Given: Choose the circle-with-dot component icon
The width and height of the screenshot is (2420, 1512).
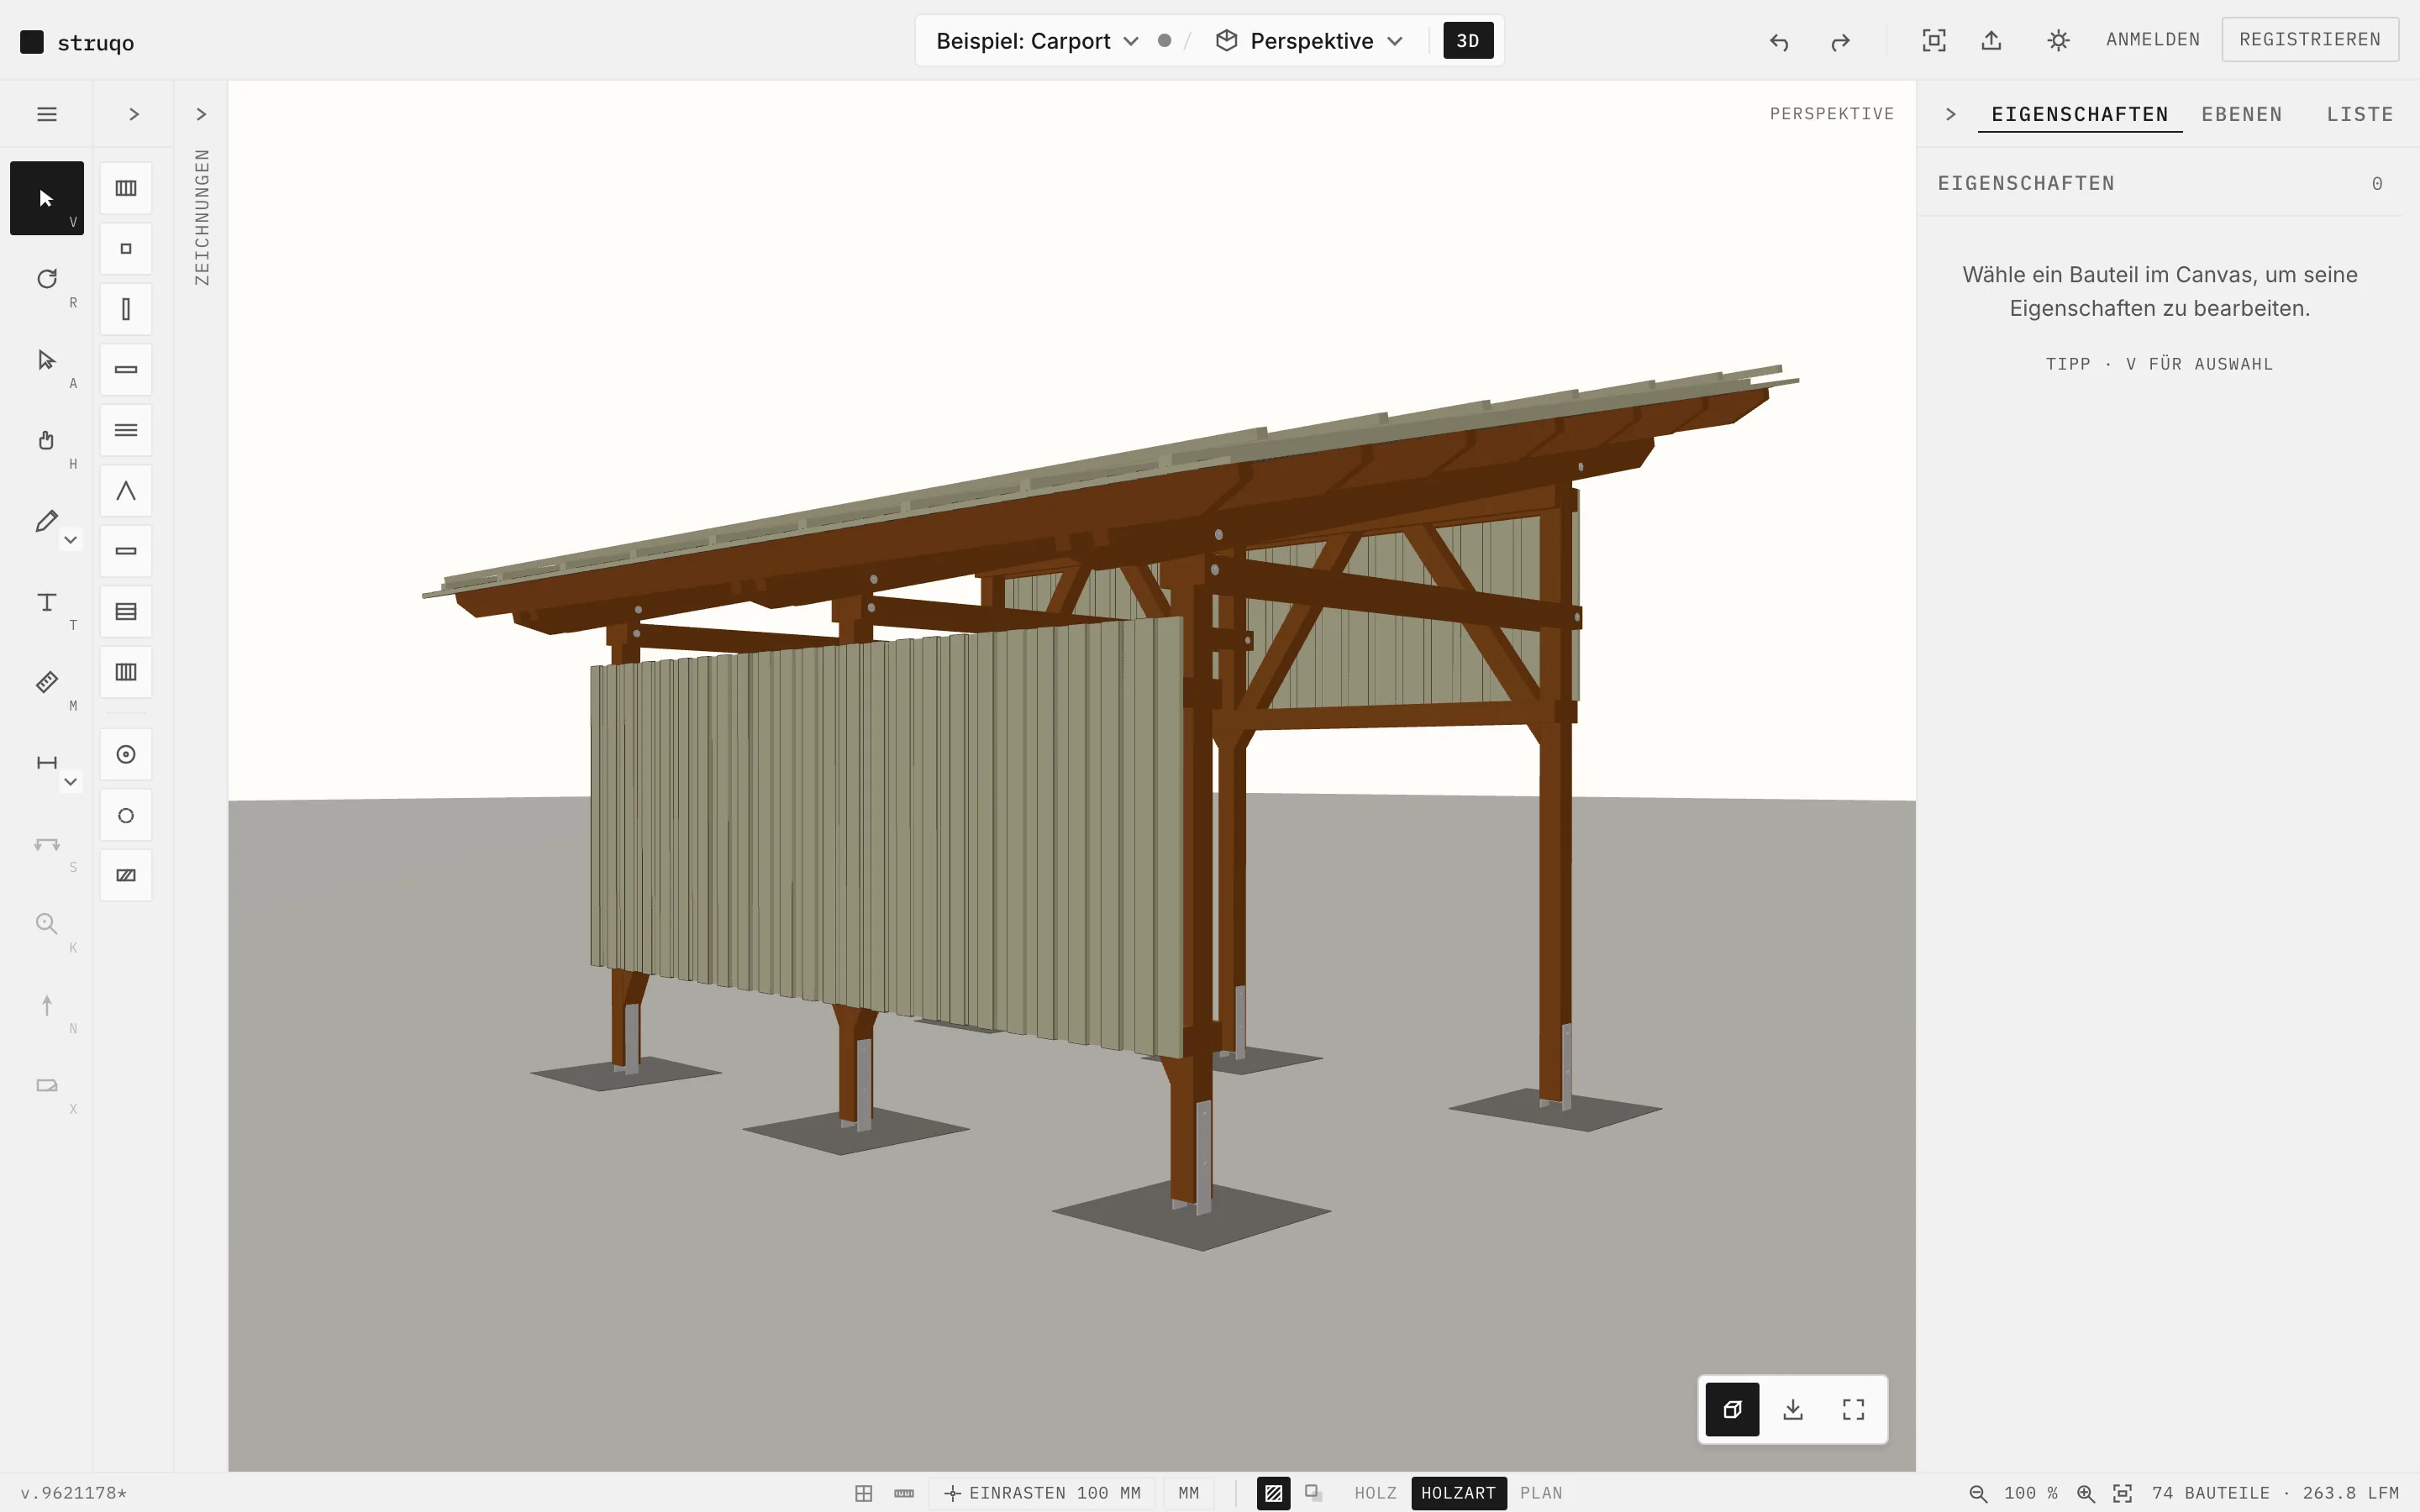Looking at the screenshot, I should [126, 755].
